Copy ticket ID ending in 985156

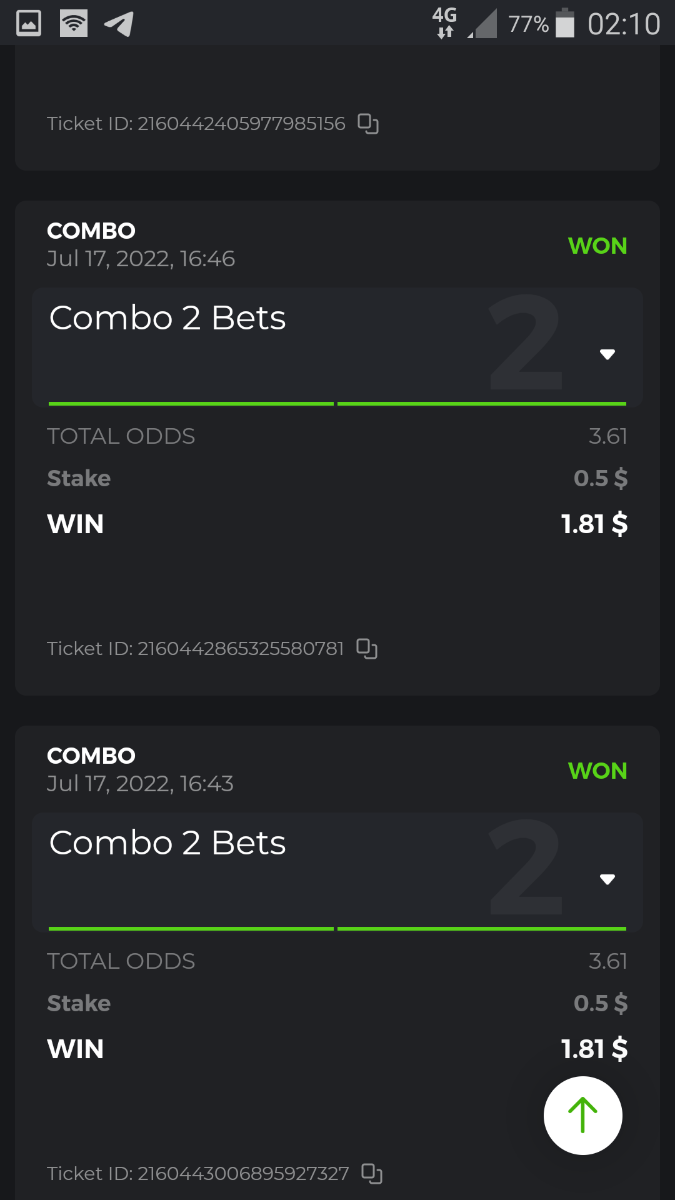[368, 124]
